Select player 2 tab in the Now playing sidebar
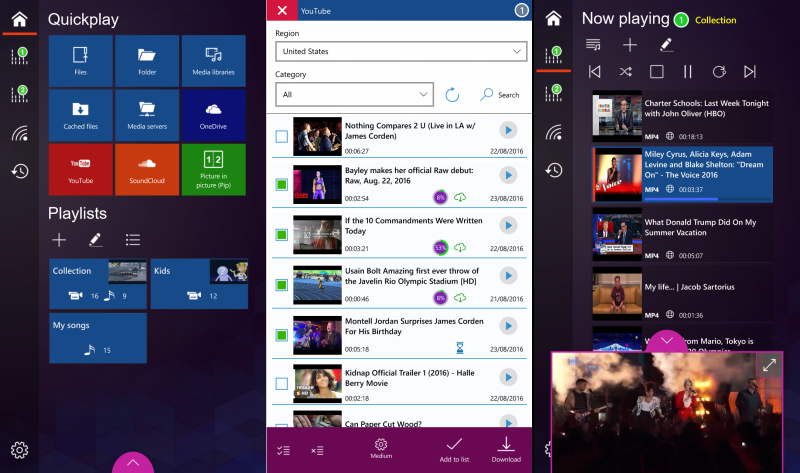This screenshot has height=473, width=800. tap(554, 93)
